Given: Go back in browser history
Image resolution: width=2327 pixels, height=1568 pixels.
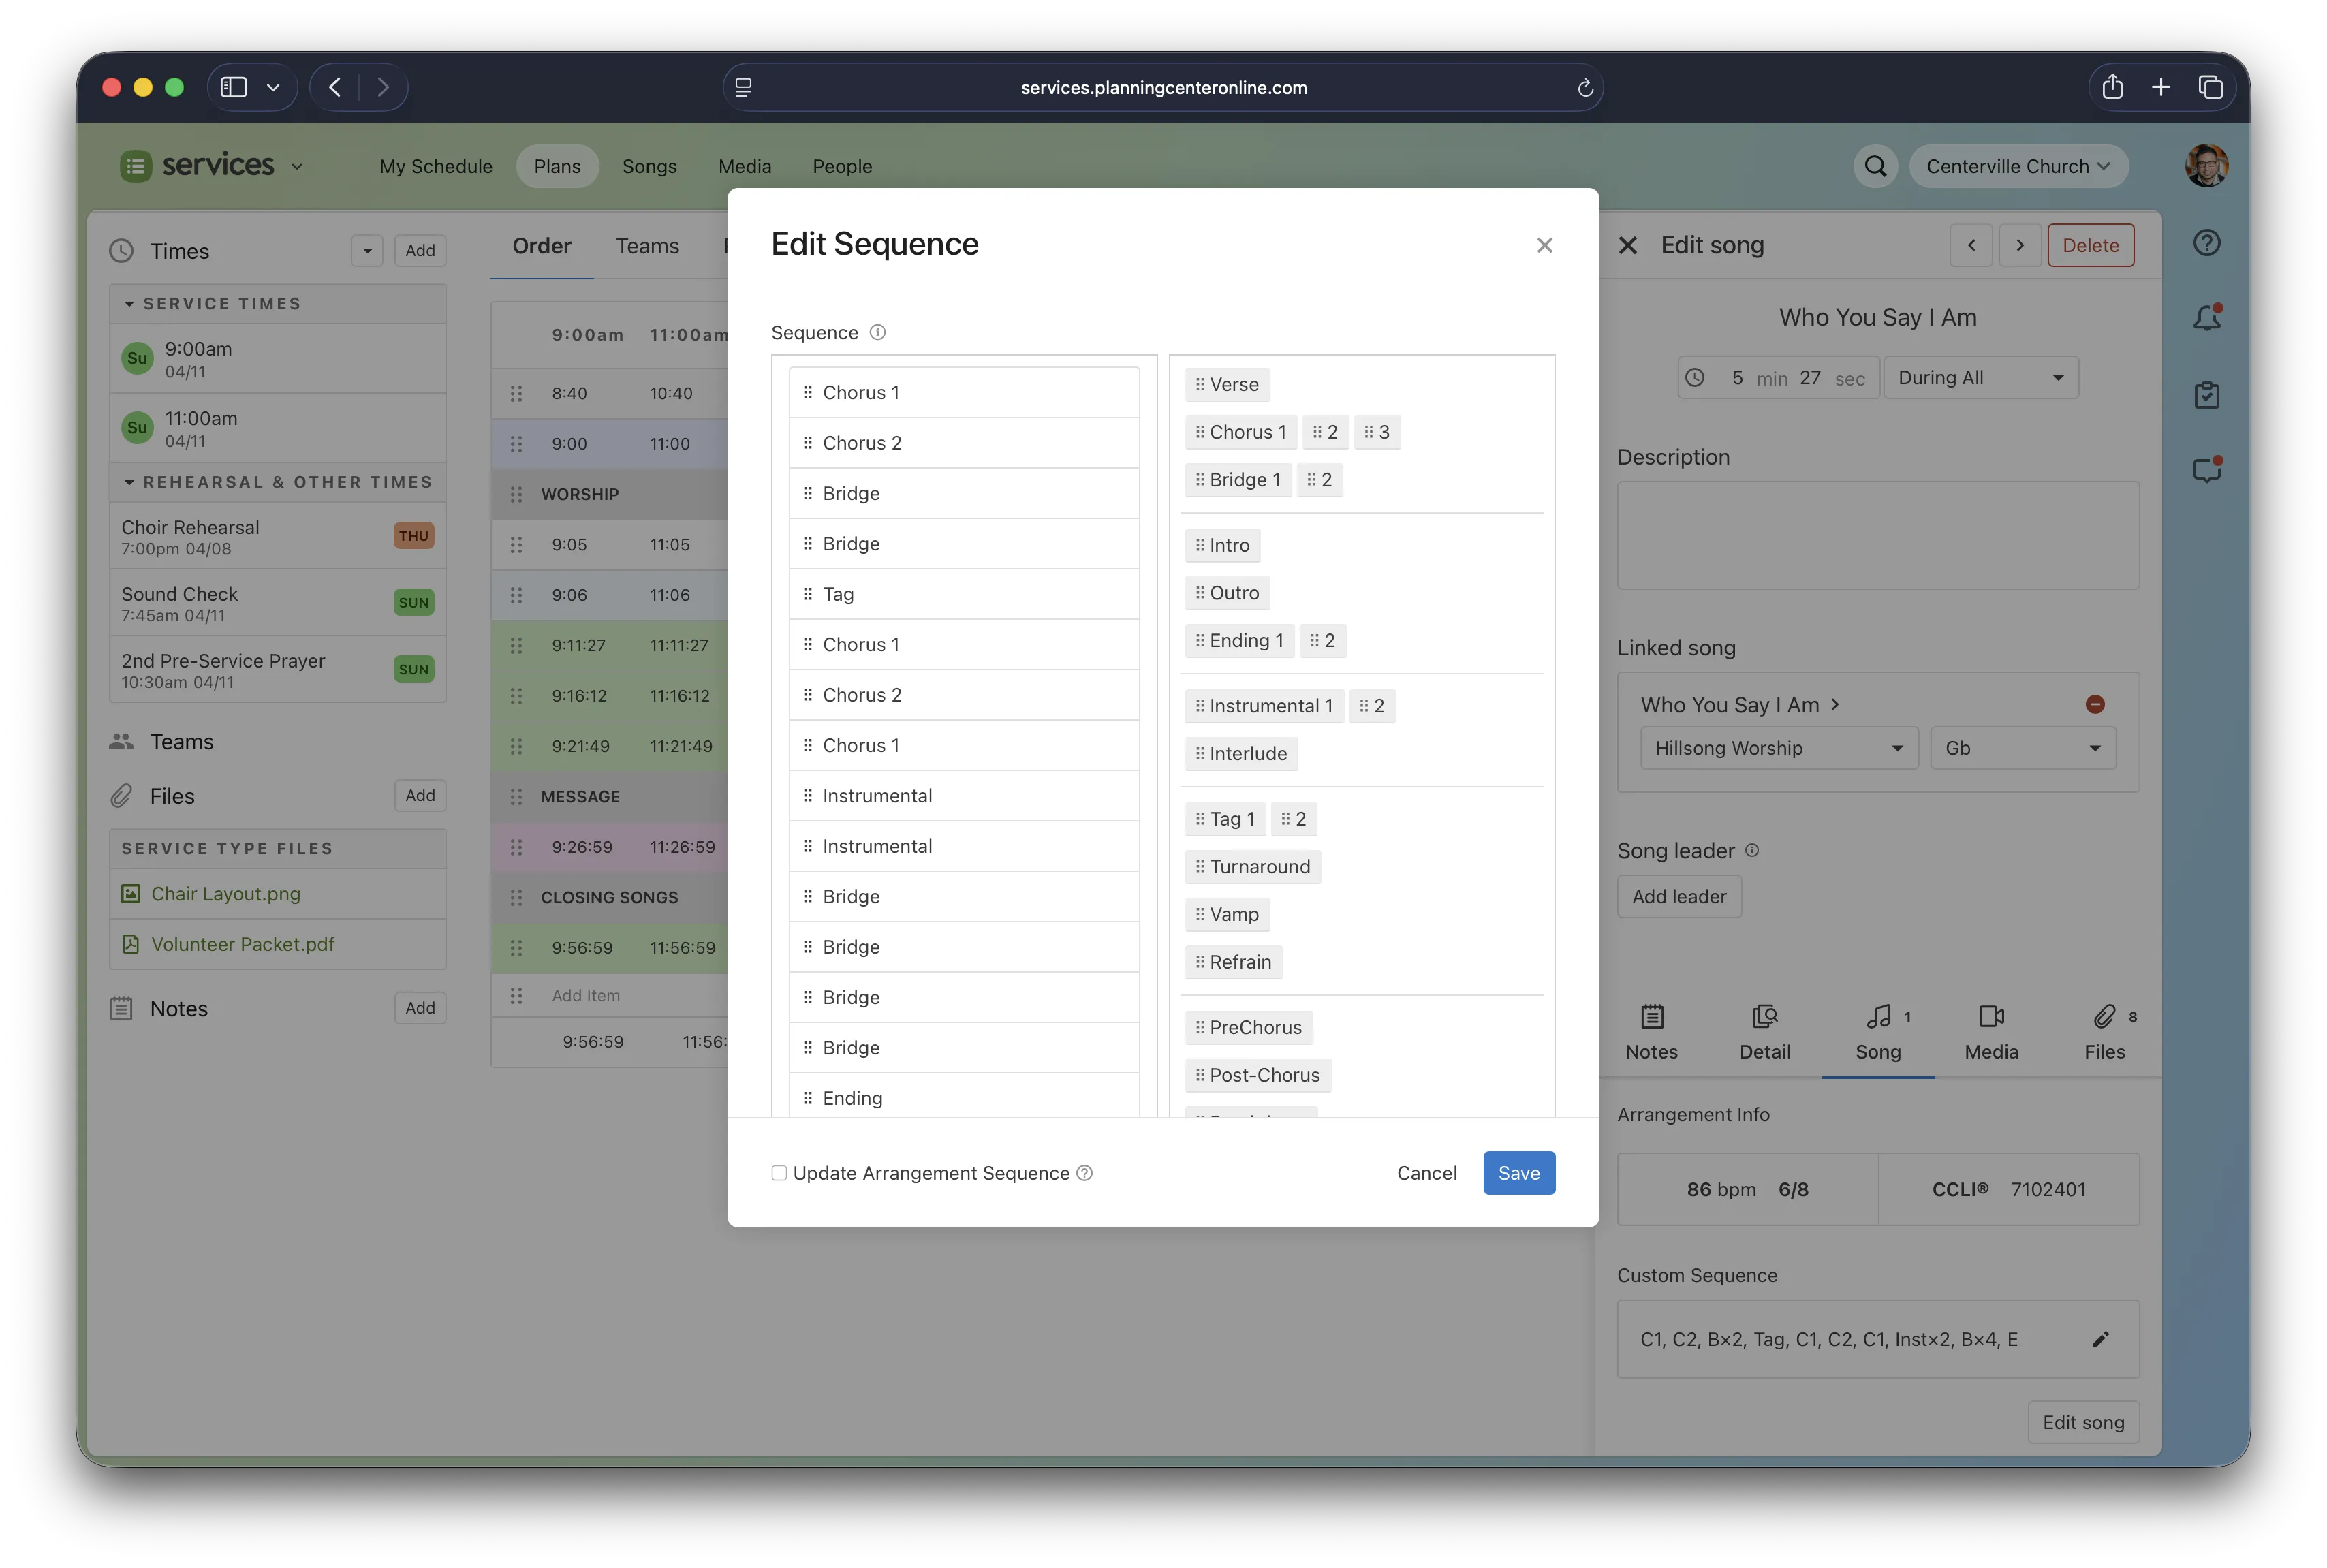Looking at the screenshot, I should [335, 87].
